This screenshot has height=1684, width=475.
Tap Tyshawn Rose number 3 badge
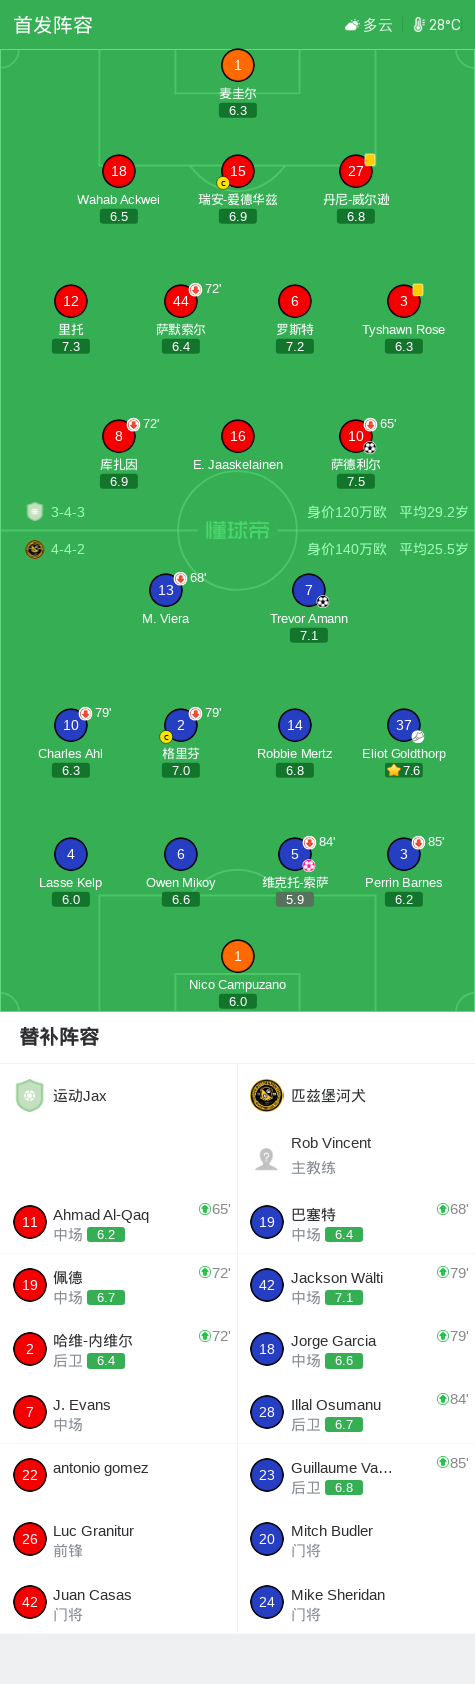coord(403,301)
